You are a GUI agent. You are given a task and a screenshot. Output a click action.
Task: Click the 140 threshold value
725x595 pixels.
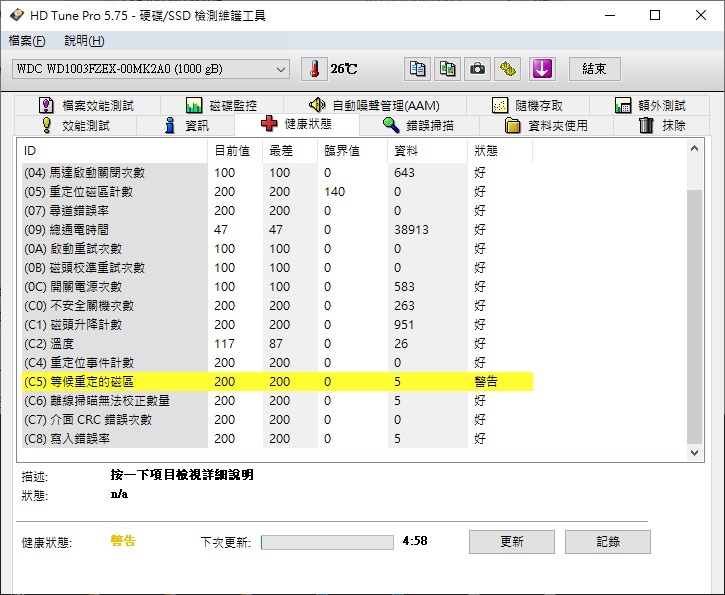[334, 192]
